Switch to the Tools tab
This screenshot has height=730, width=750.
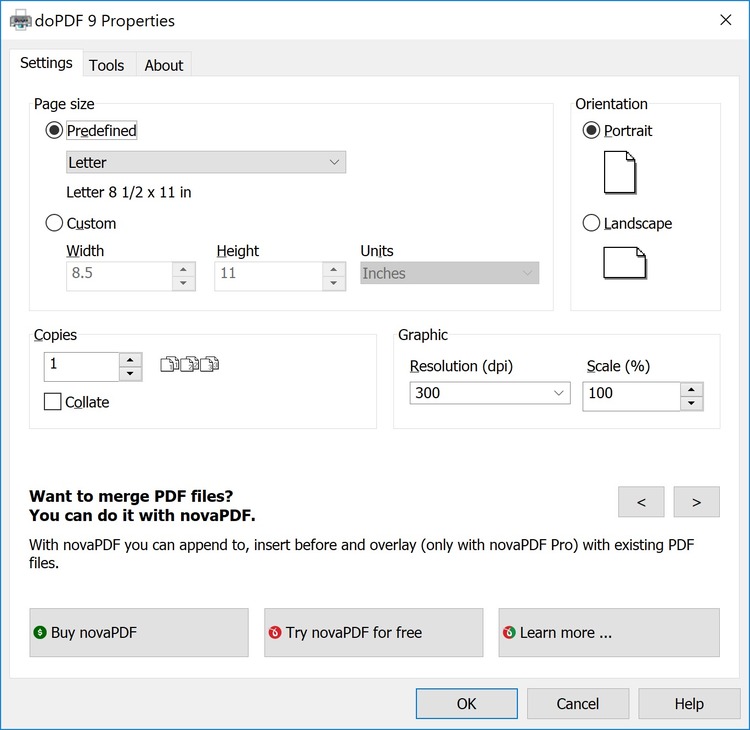(x=107, y=65)
